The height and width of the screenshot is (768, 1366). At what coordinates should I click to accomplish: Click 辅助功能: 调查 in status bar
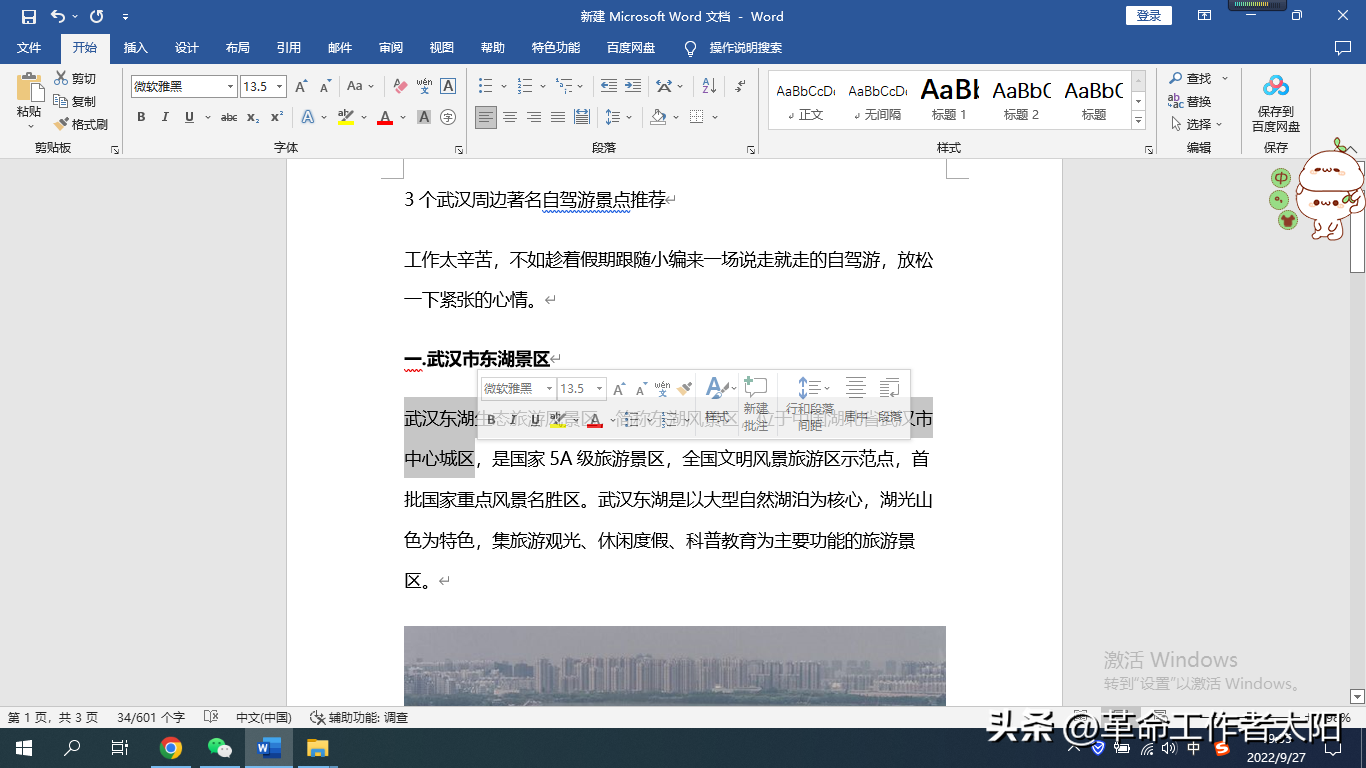pyautogui.click(x=359, y=717)
